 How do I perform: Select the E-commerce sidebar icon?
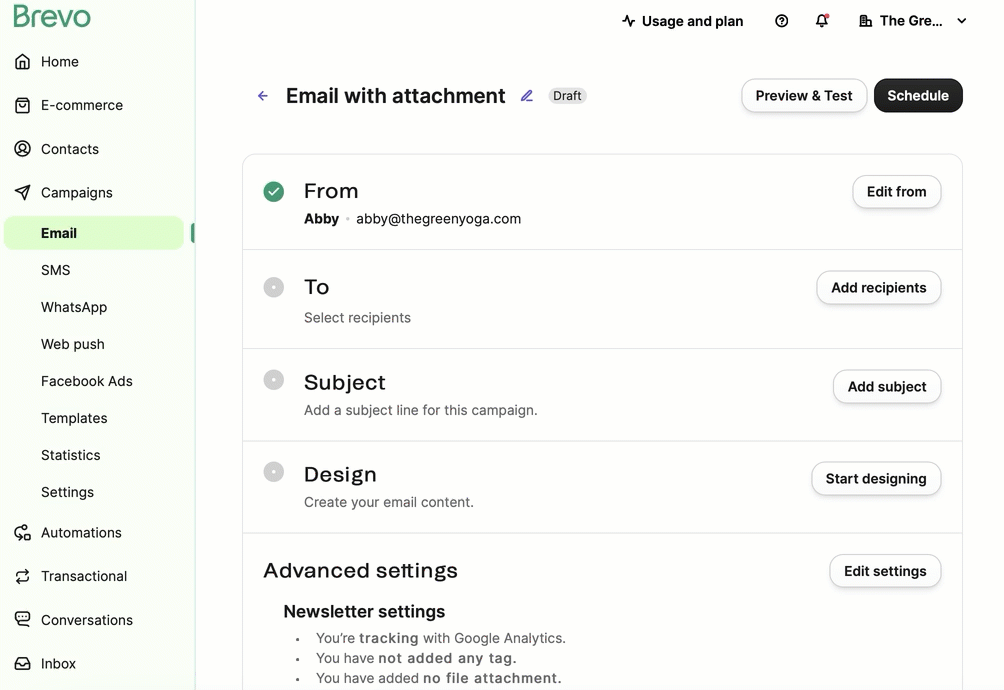21,105
